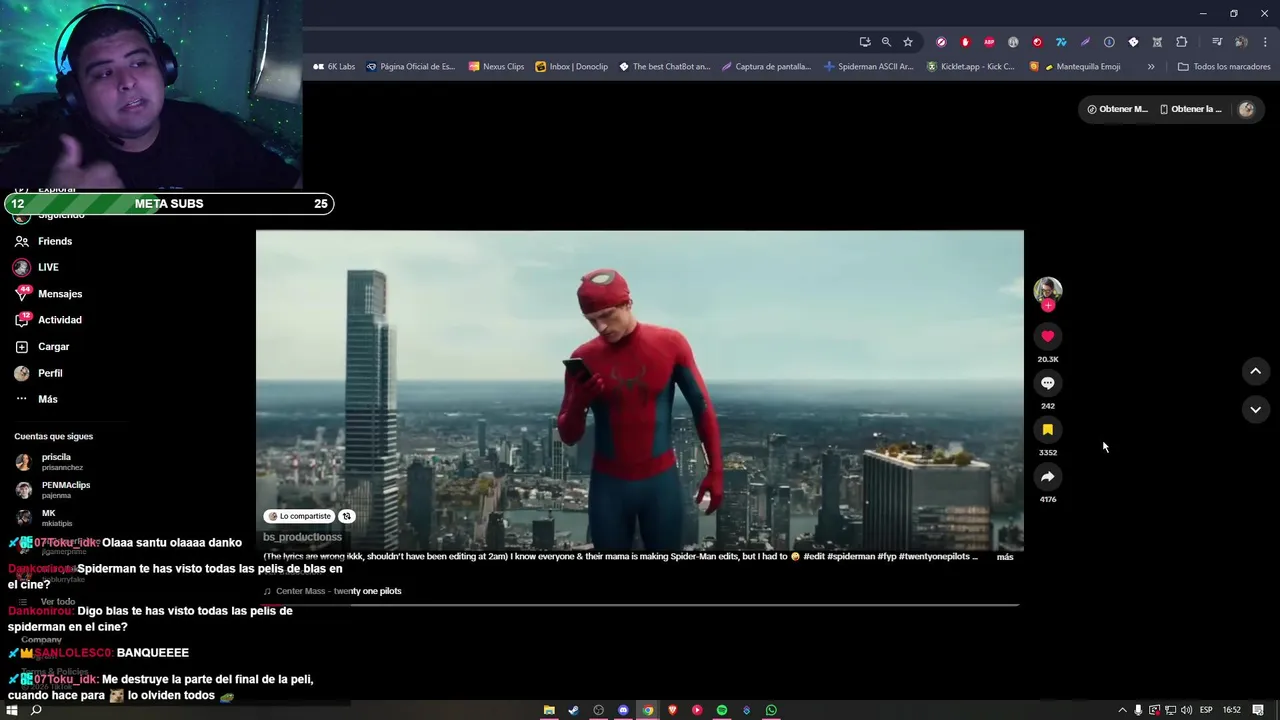Show hidden system tray icons
This screenshot has height=720, width=1280.
click(x=1122, y=710)
